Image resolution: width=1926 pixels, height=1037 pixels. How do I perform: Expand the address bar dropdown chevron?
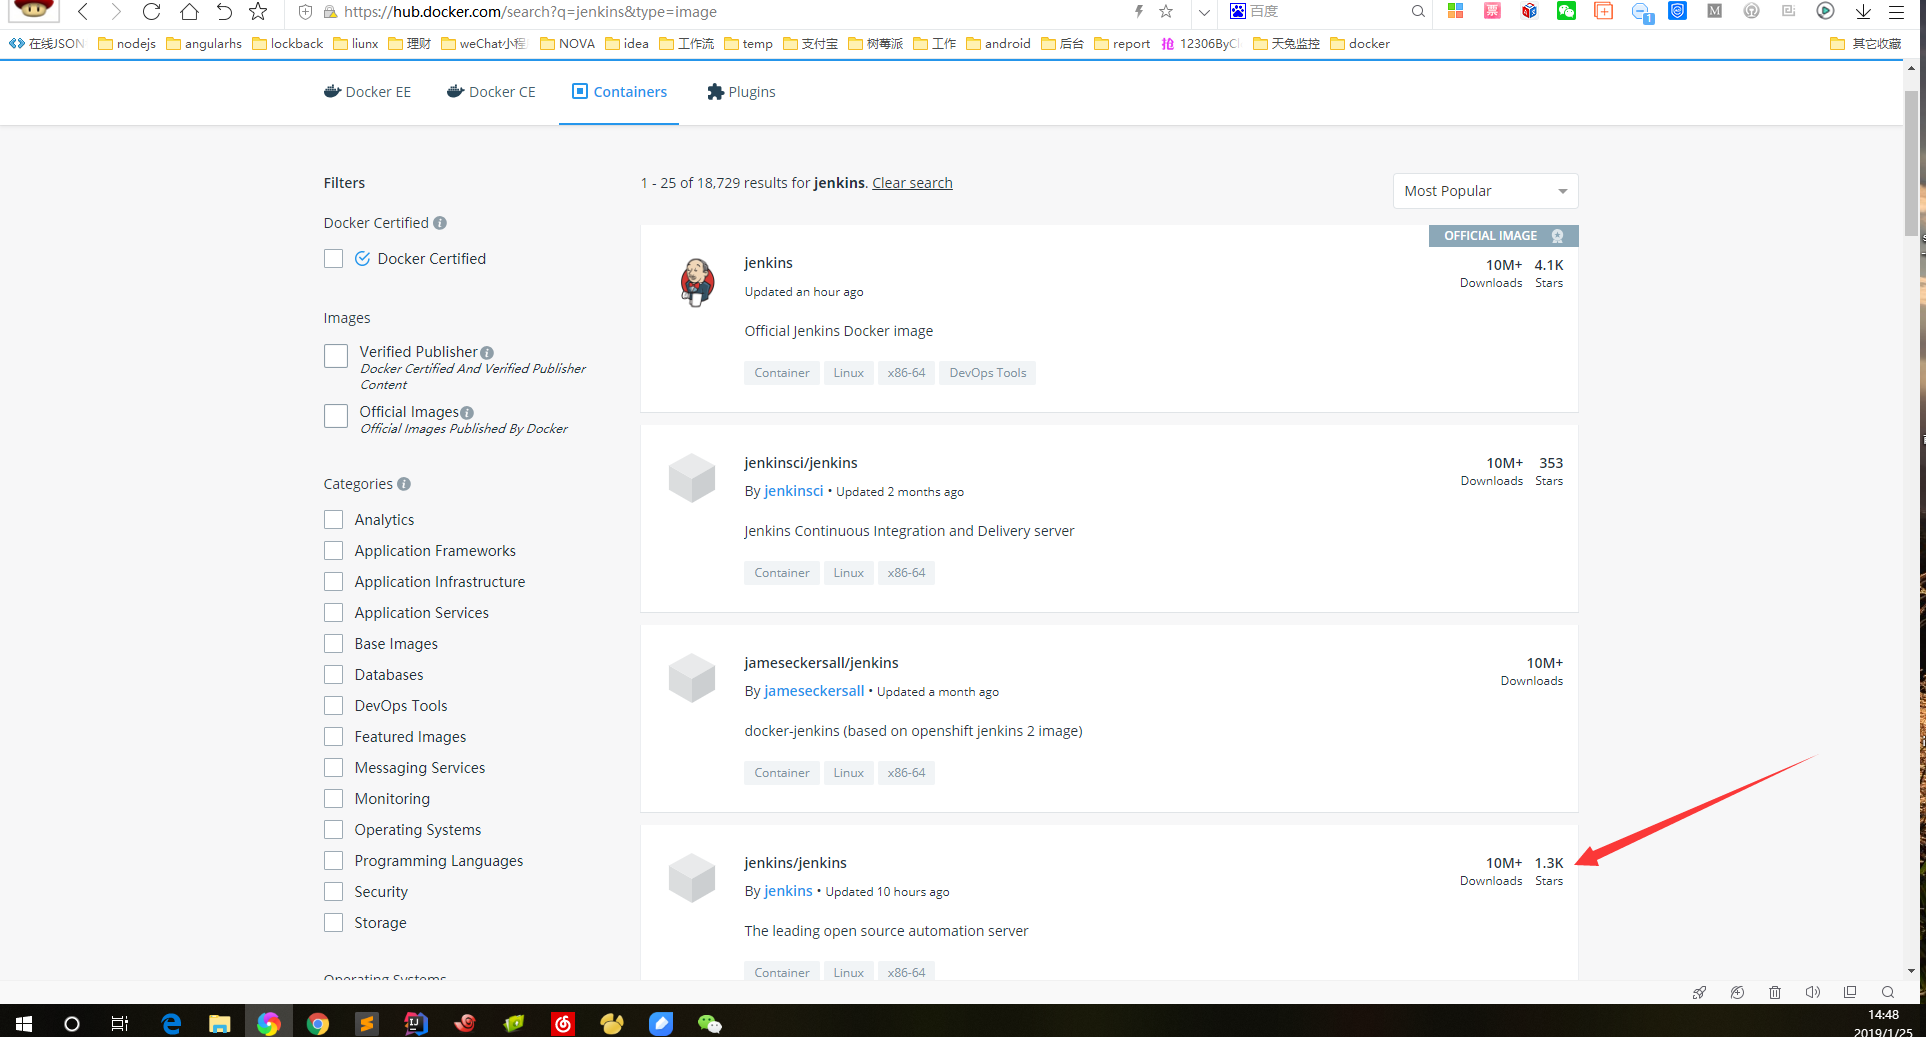[1204, 12]
